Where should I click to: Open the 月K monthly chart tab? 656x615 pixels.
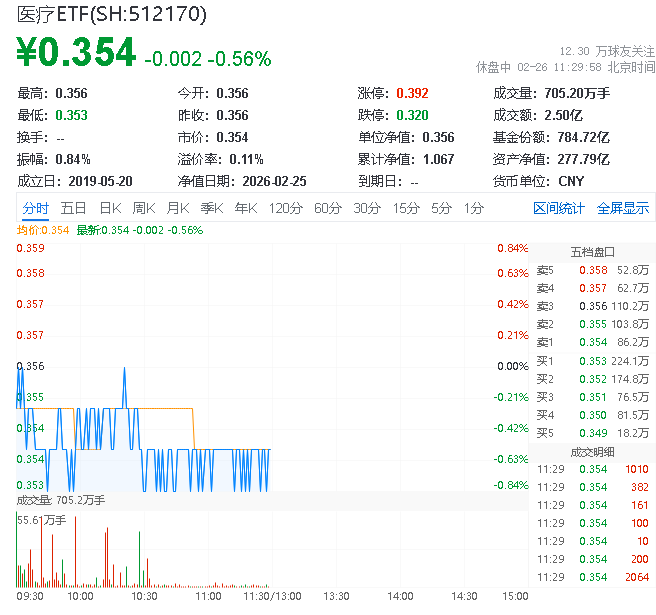[x=177, y=208]
